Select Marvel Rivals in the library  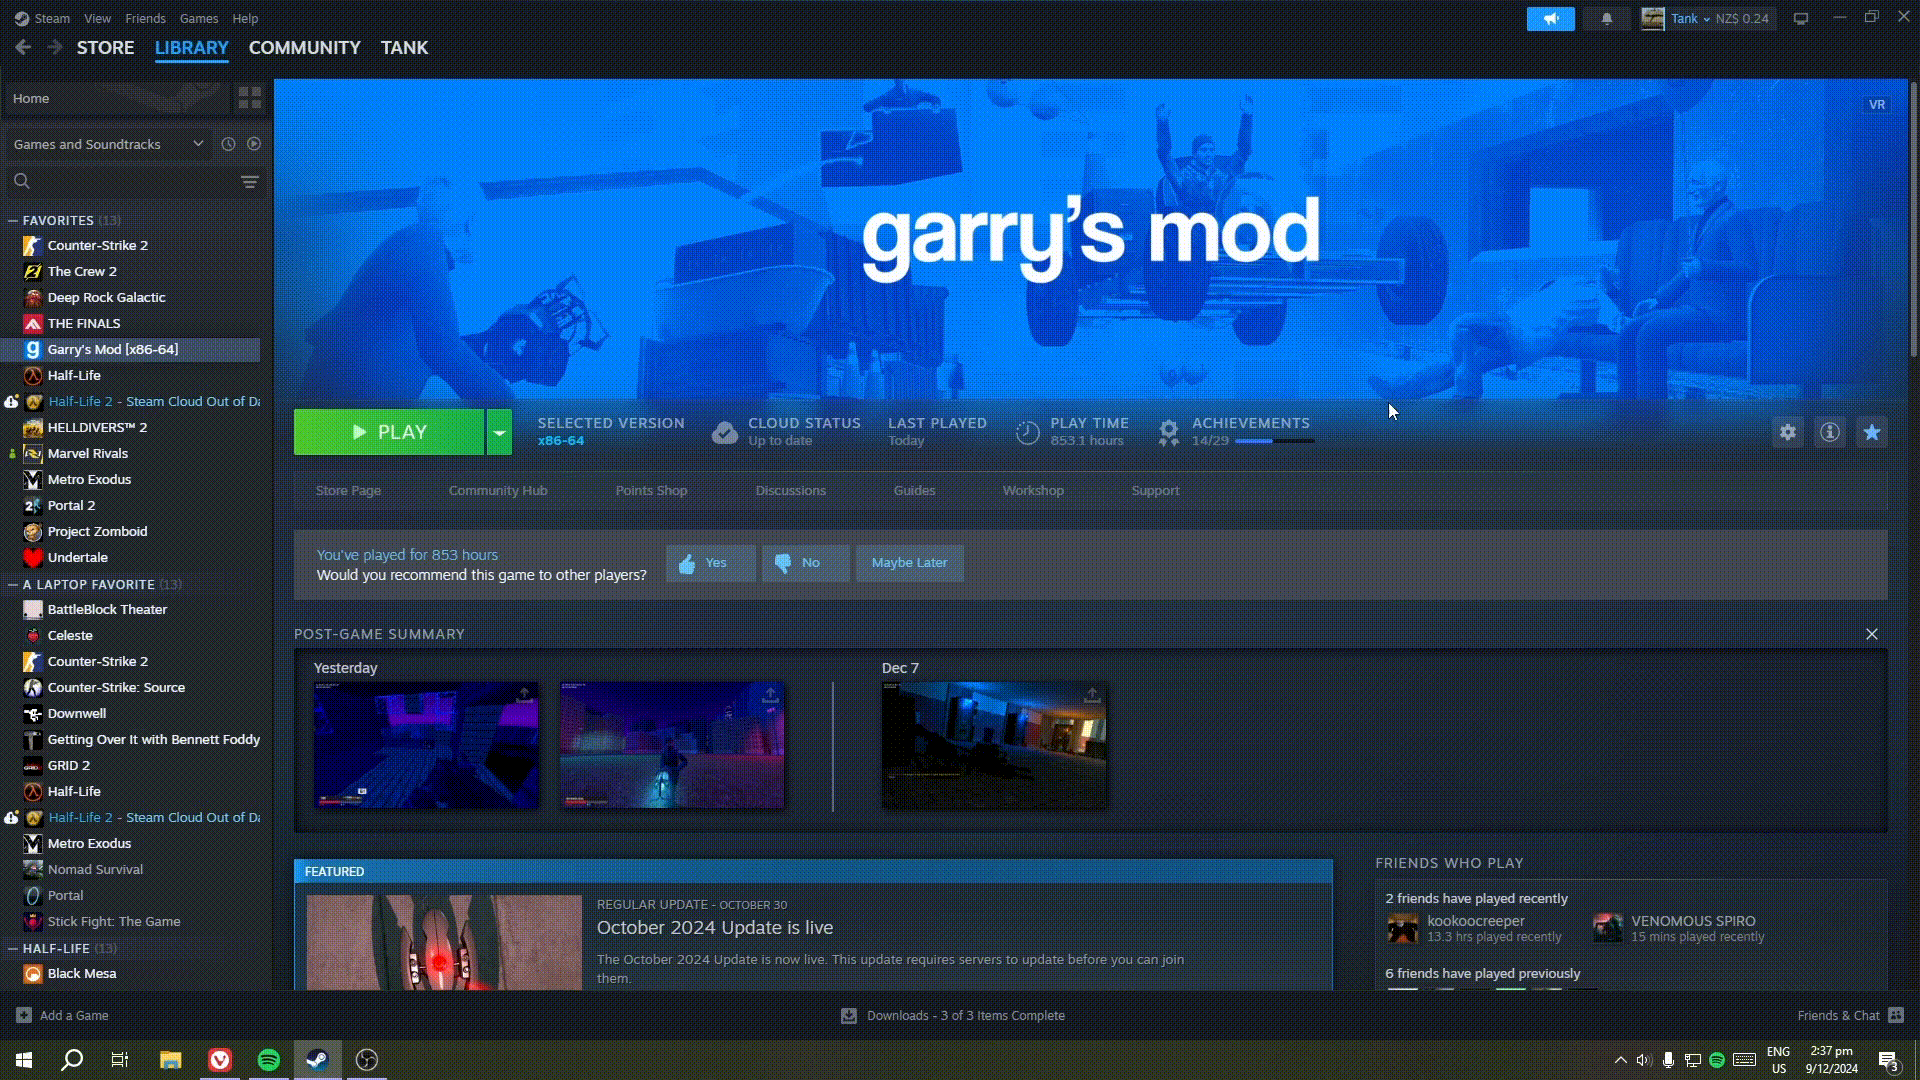(88, 453)
